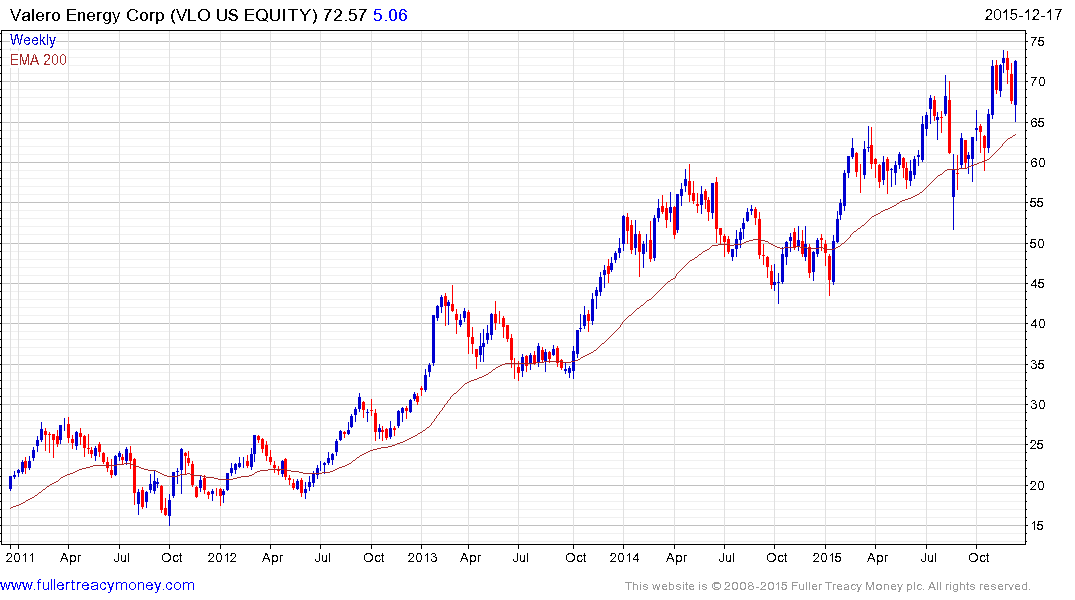This screenshot has width=1075, height=600.
Task: Click the Valero Energy Corp chart title
Action: pyautogui.click(x=164, y=15)
